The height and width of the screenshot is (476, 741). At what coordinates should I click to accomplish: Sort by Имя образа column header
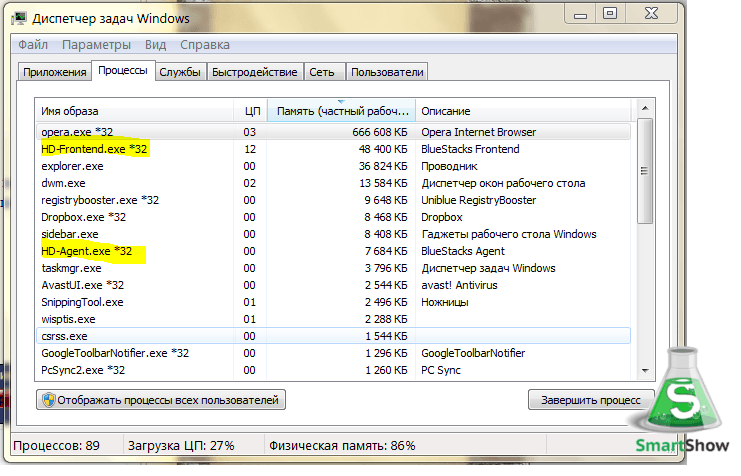[135, 111]
